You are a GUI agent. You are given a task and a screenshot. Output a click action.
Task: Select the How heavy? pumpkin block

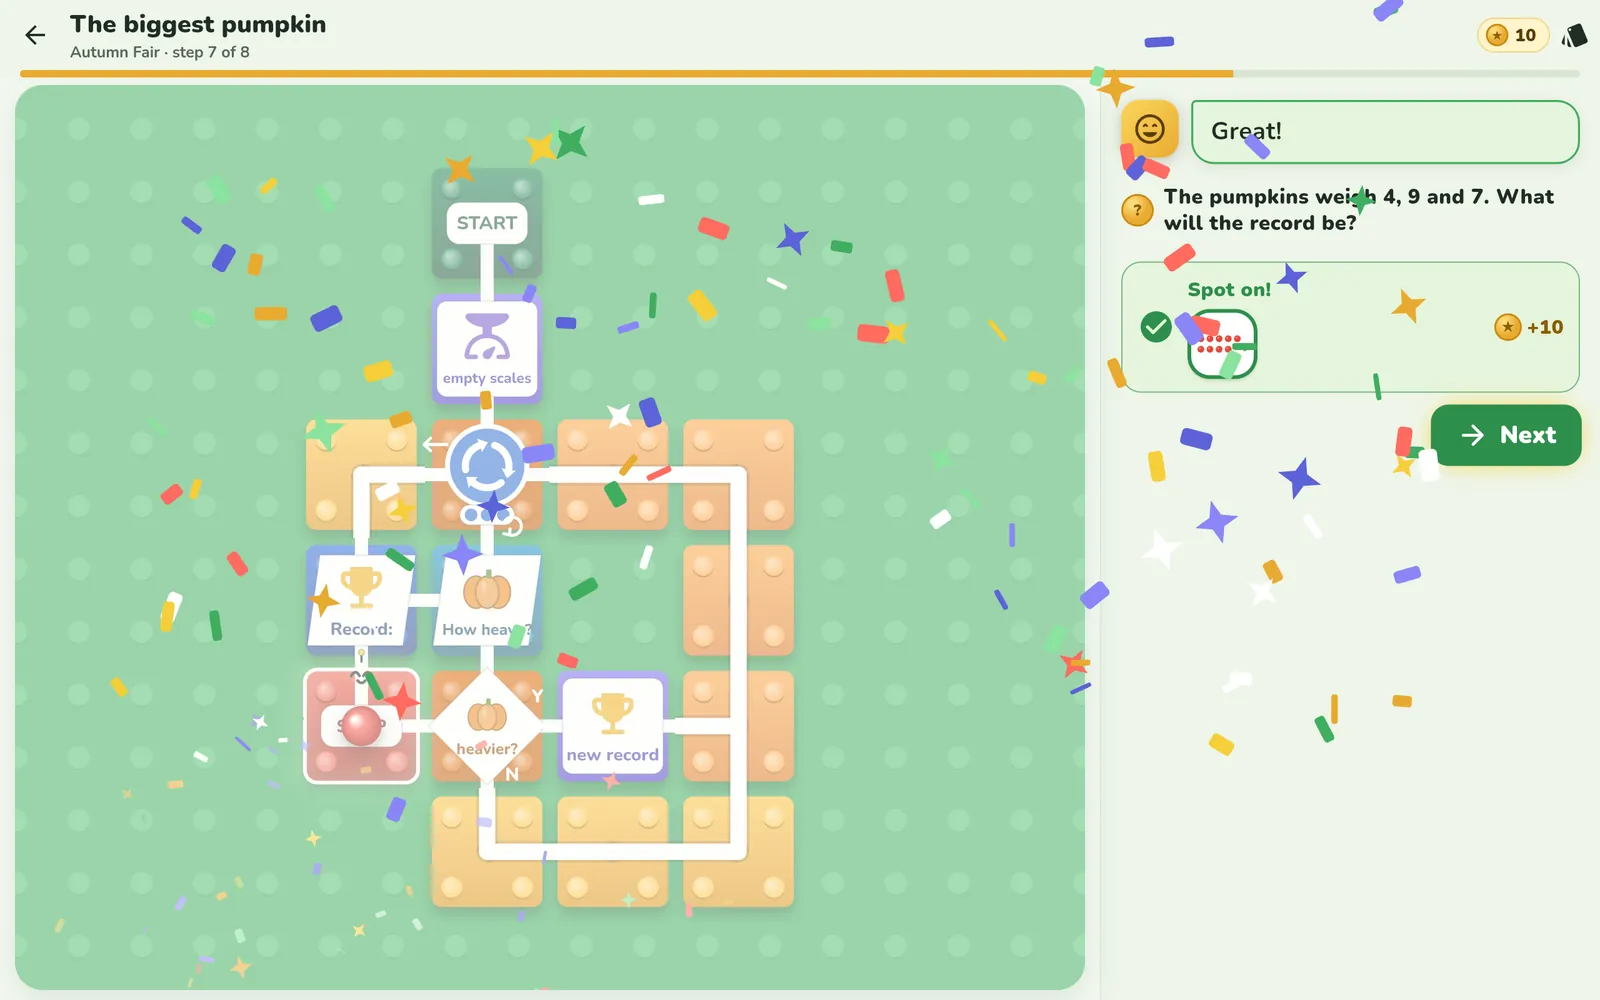487,601
